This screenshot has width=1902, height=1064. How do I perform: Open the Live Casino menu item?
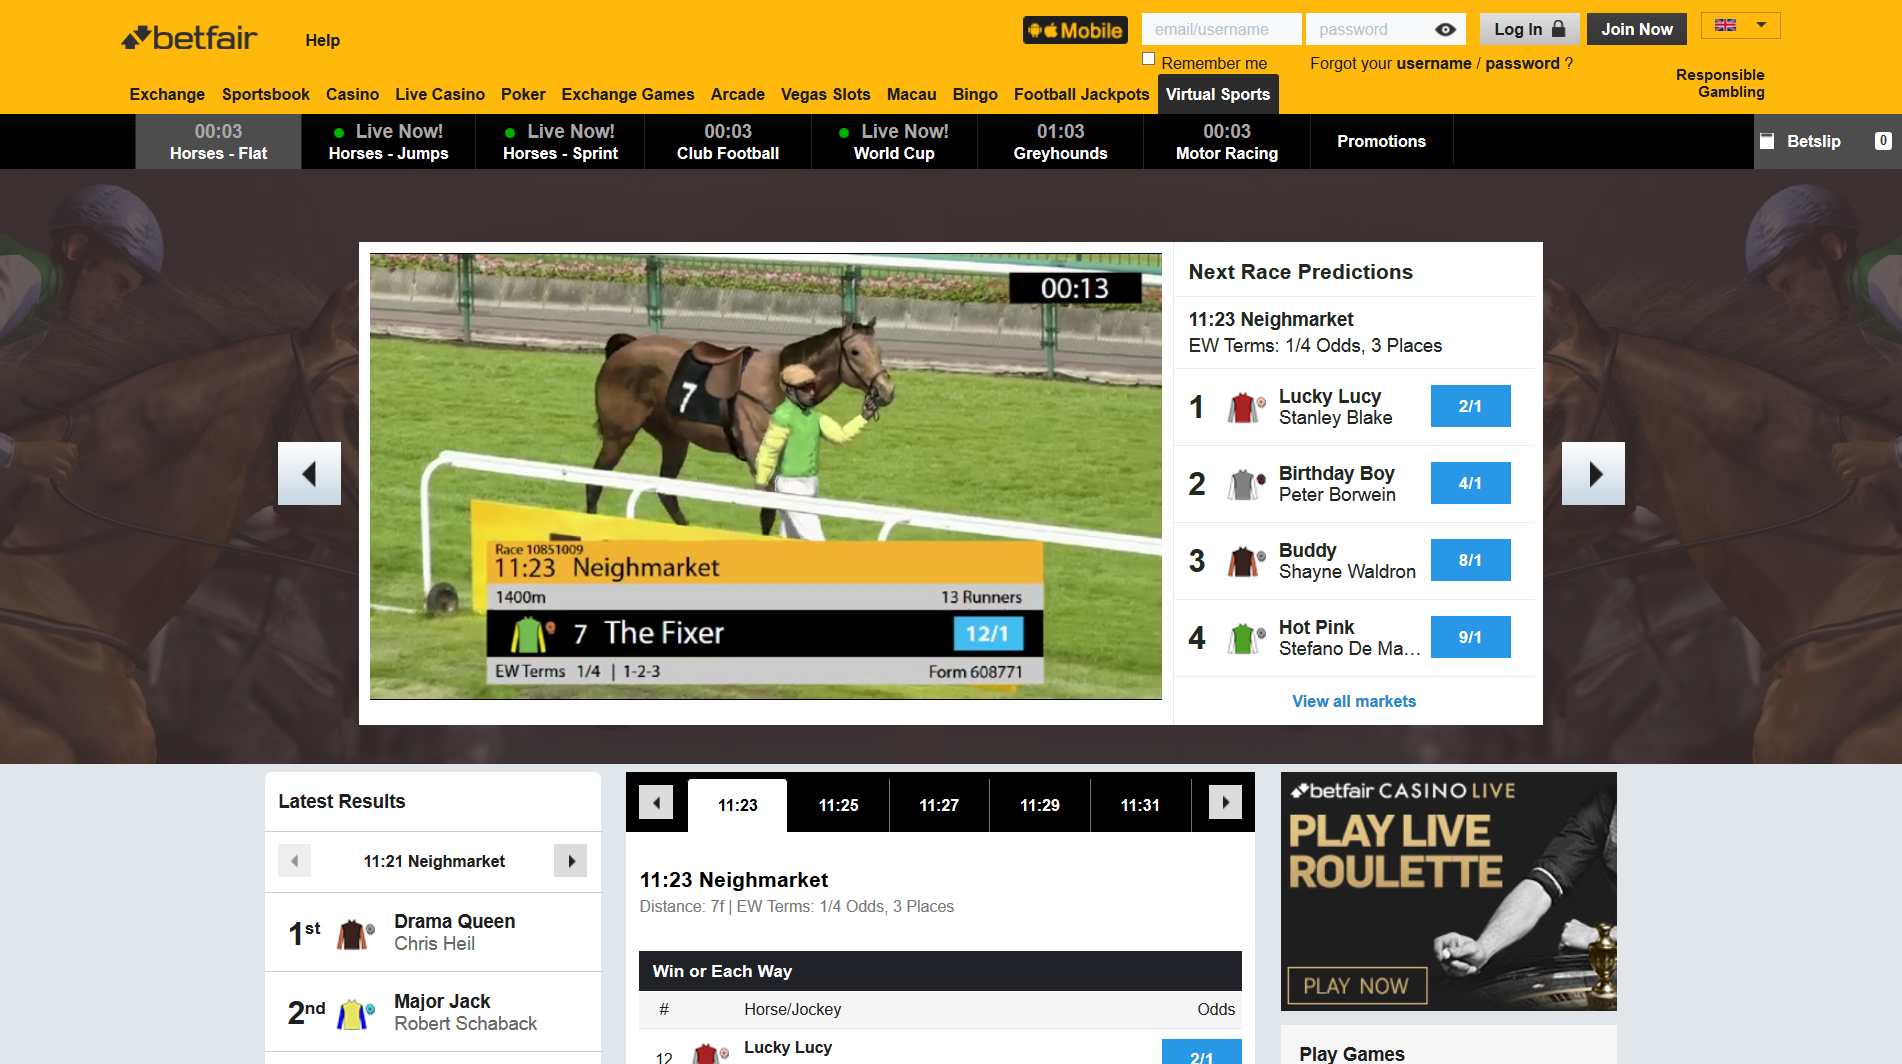click(x=440, y=95)
